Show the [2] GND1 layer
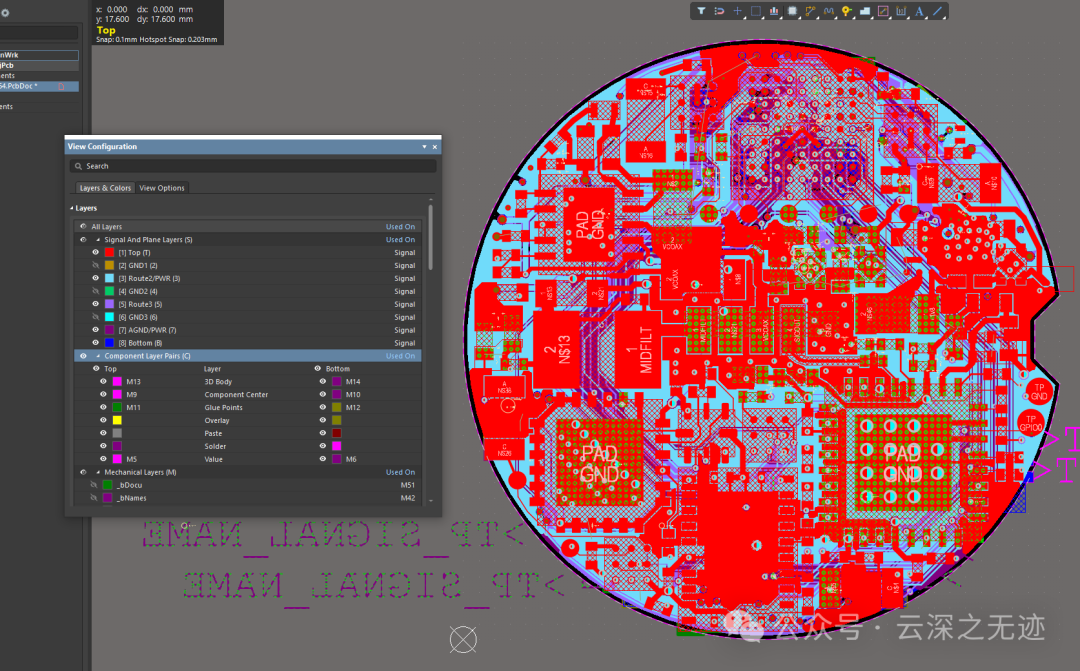 pyautogui.click(x=96, y=265)
